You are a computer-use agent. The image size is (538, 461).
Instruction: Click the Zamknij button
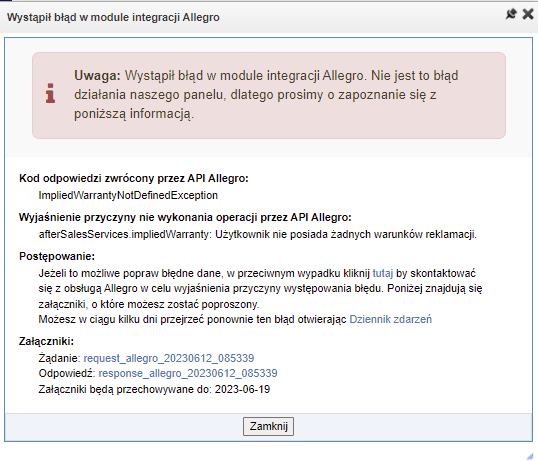268,426
